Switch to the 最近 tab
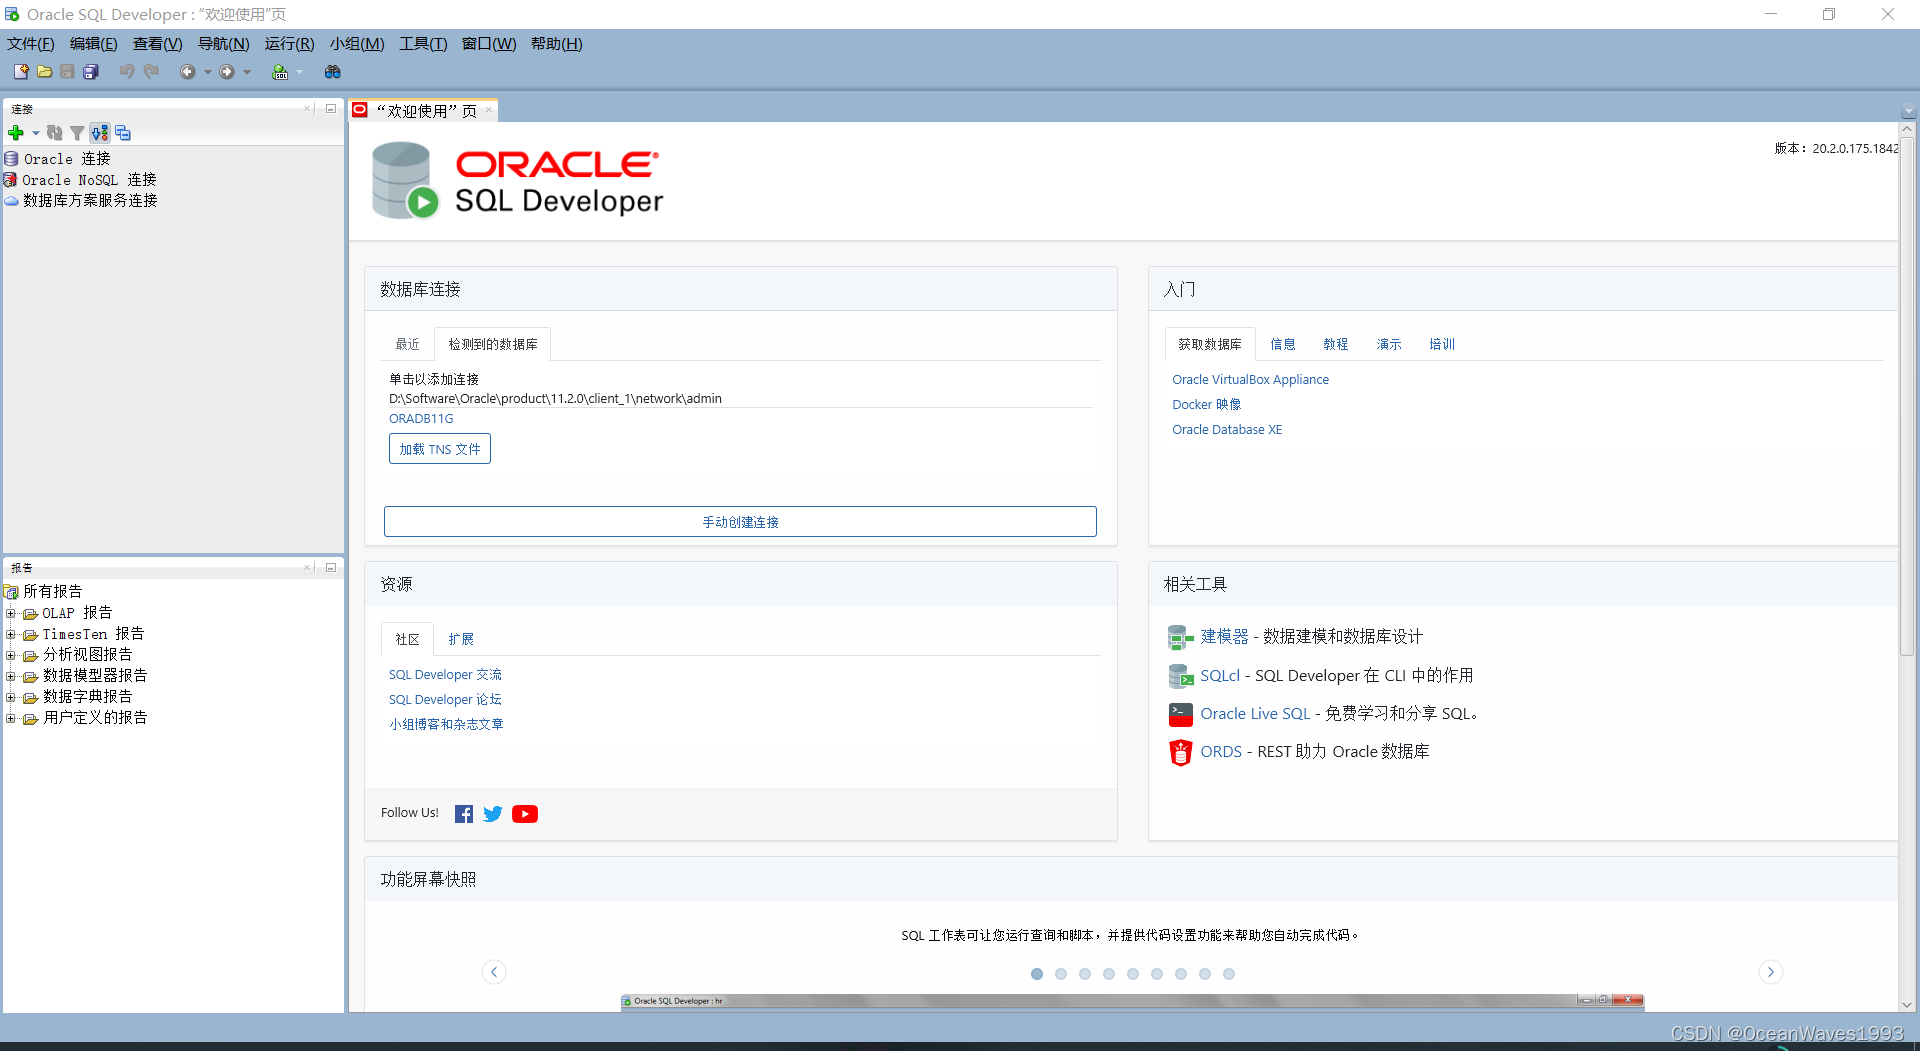The height and width of the screenshot is (1051, 1920). [407, 344]
